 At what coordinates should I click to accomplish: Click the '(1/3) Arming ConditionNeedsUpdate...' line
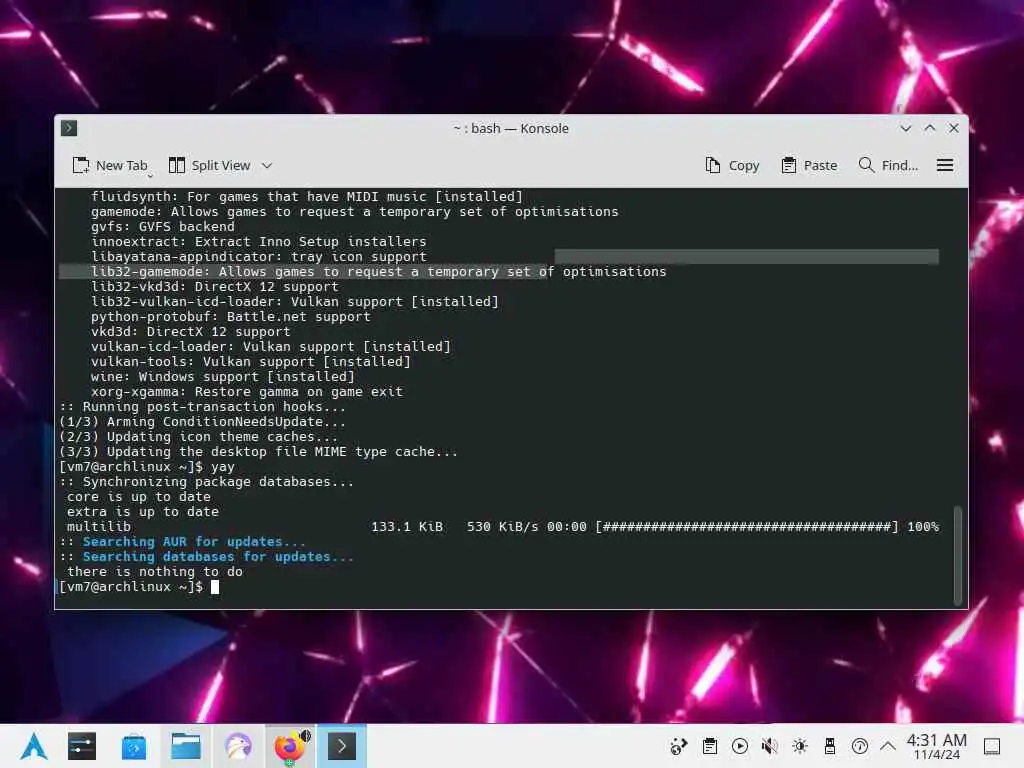click(x=202, y=422)
